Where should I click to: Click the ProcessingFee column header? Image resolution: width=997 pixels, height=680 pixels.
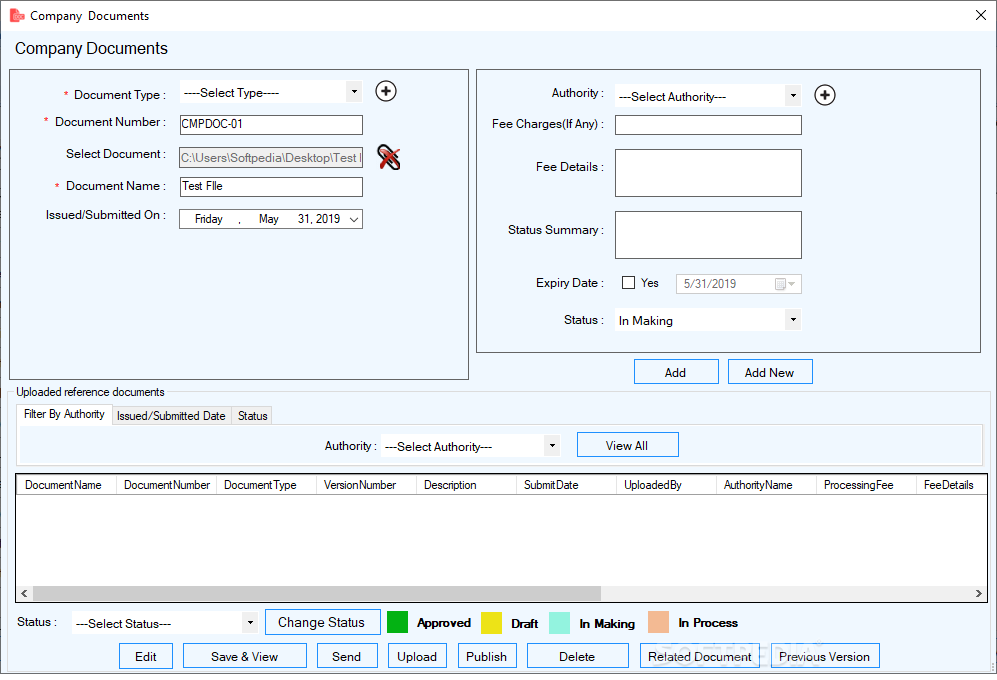[x=866, y=485]
